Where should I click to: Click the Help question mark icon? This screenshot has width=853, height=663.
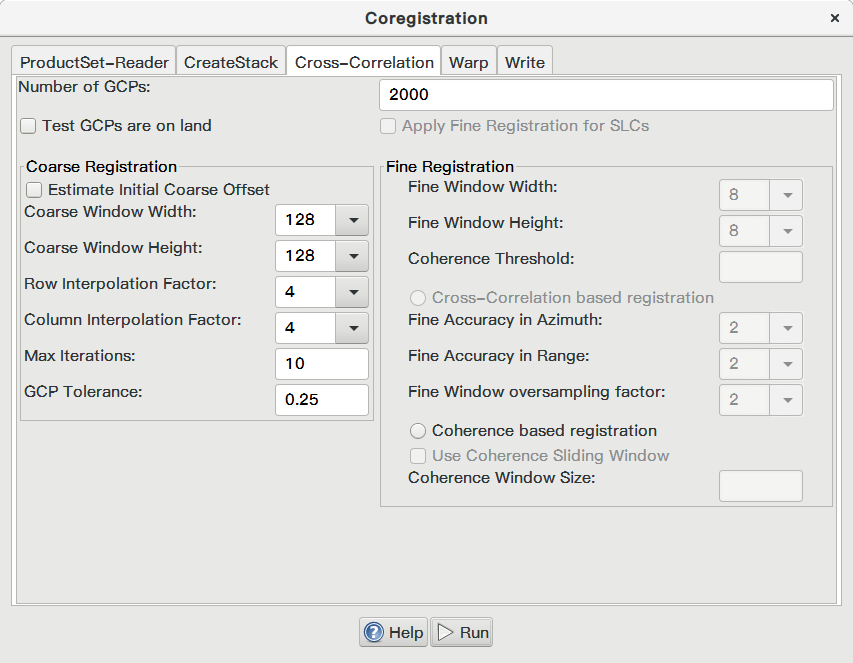pyautogui.click(x=374, y=632)
